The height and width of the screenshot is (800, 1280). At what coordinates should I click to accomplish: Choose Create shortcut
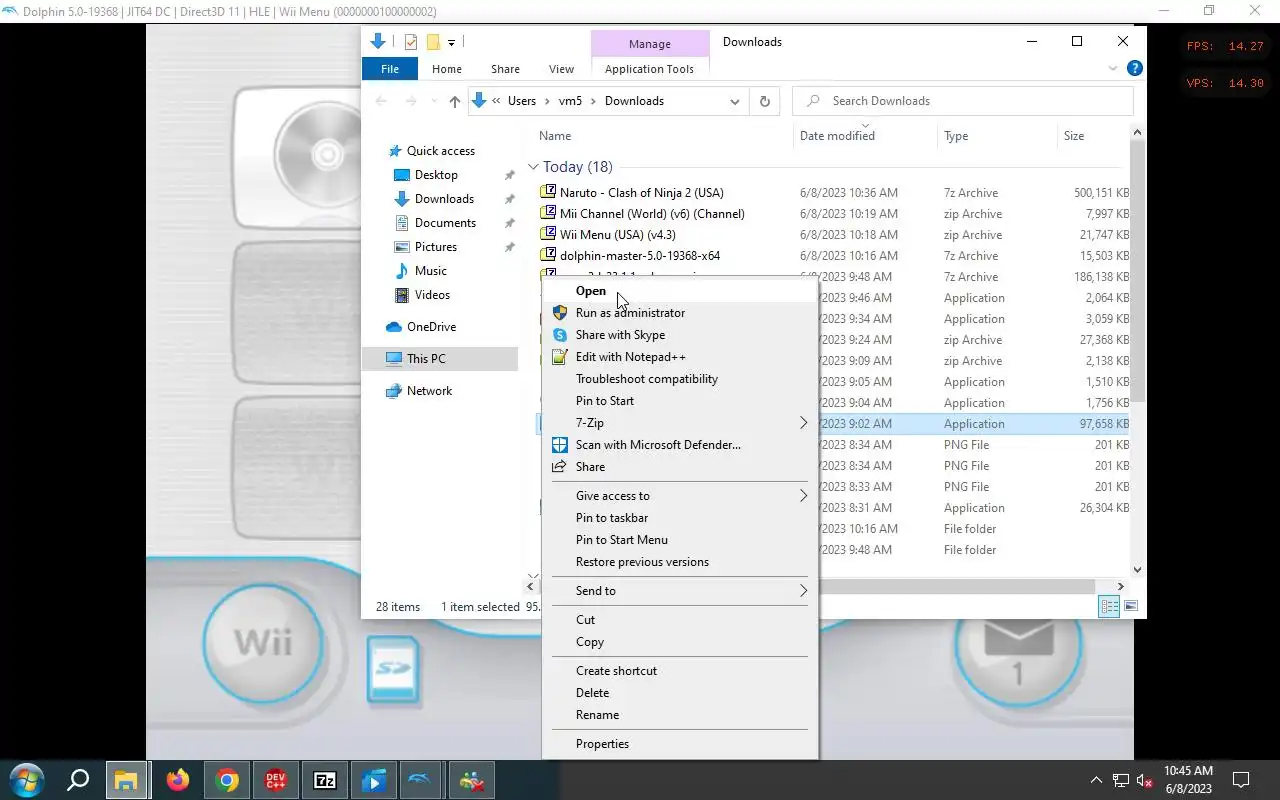pos(680,671)
